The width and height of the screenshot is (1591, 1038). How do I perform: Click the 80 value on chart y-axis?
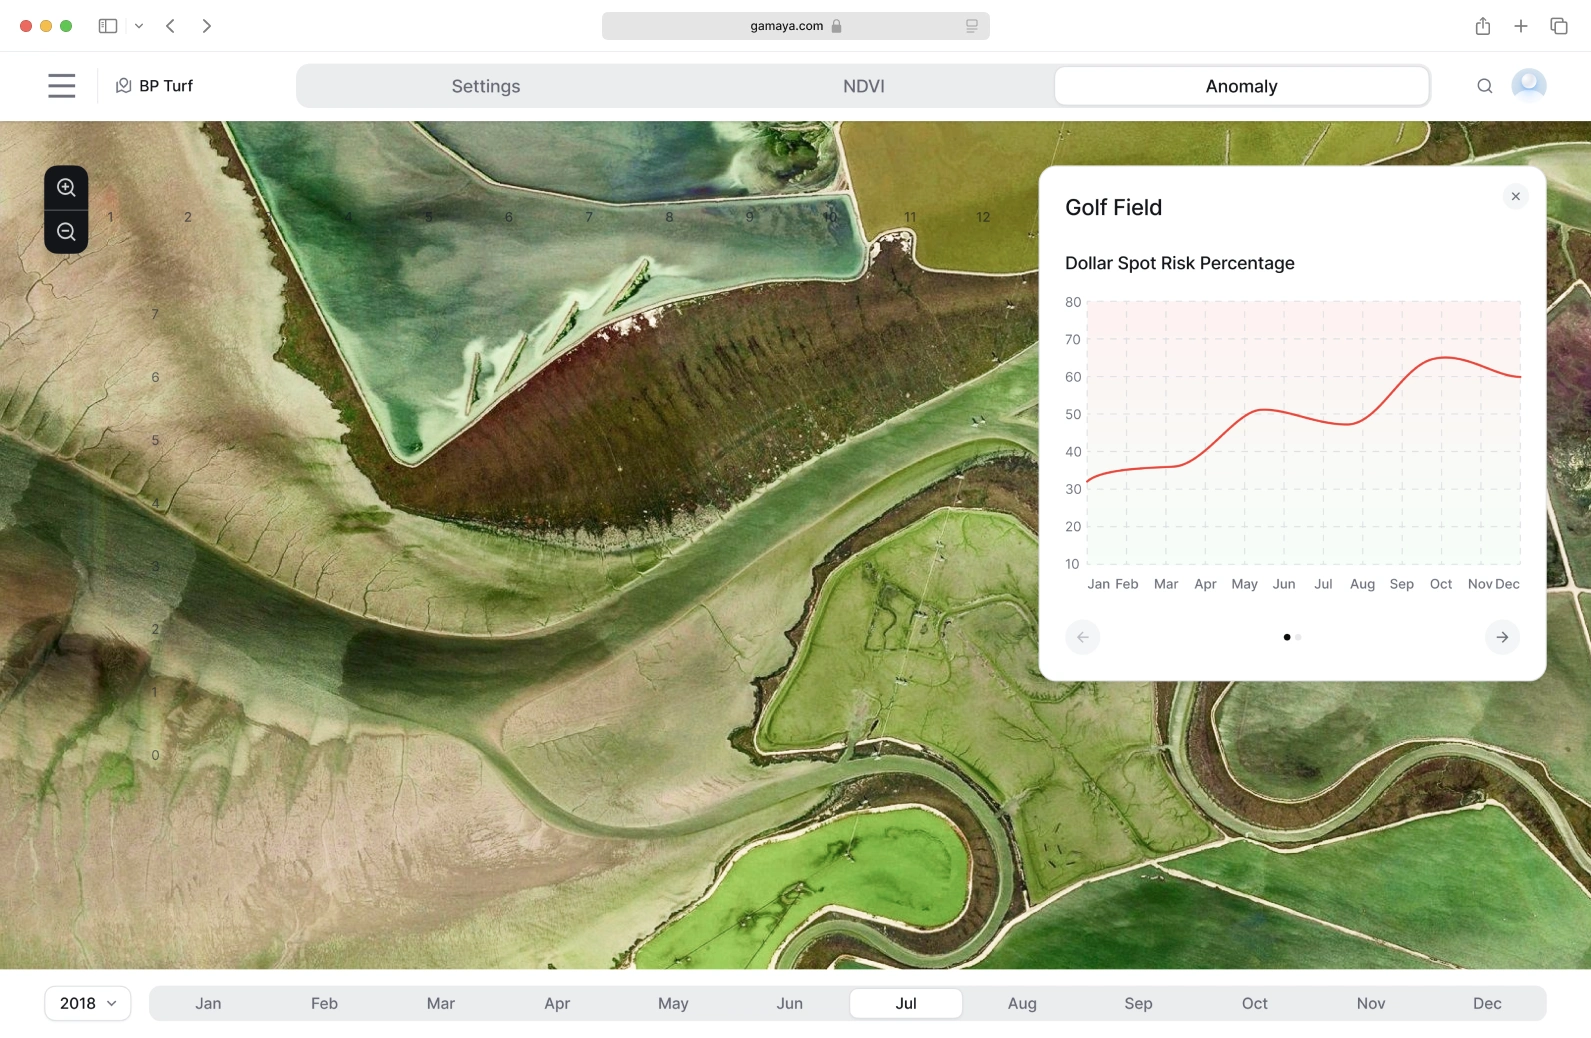point(1073,302)
